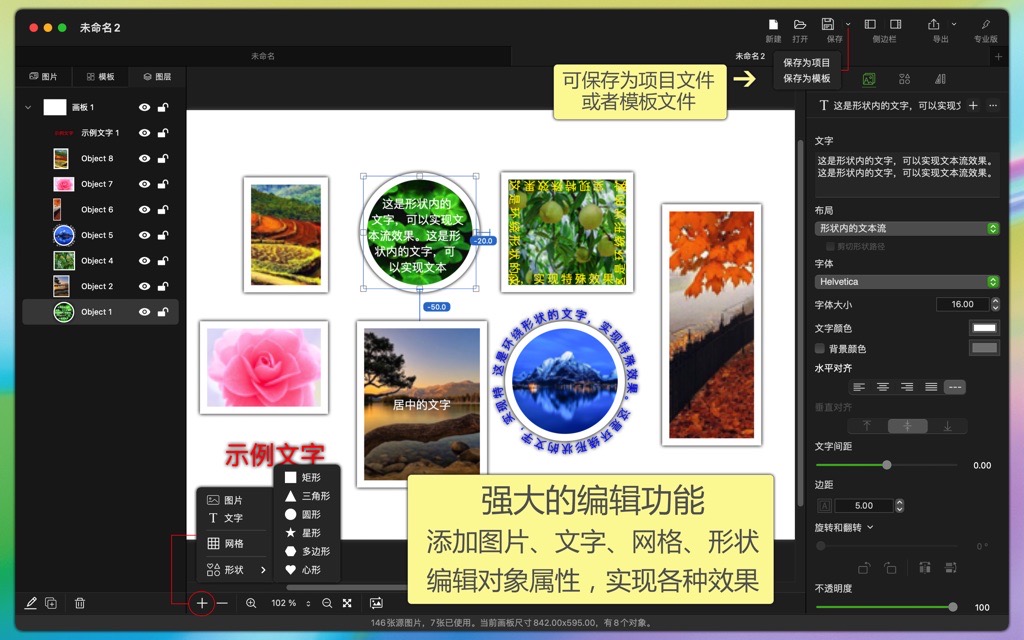Screen dimensions: 1024x640
Task: Enable the background color (背景颜色) checkbox
Action: (820, 349)
